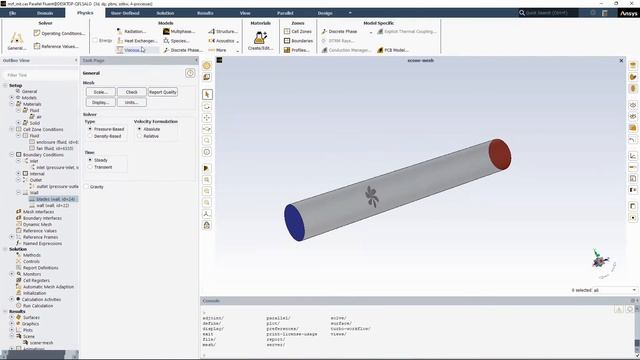Expand the Solid materials node
640x360 pixels.
(x=18, y=122)
